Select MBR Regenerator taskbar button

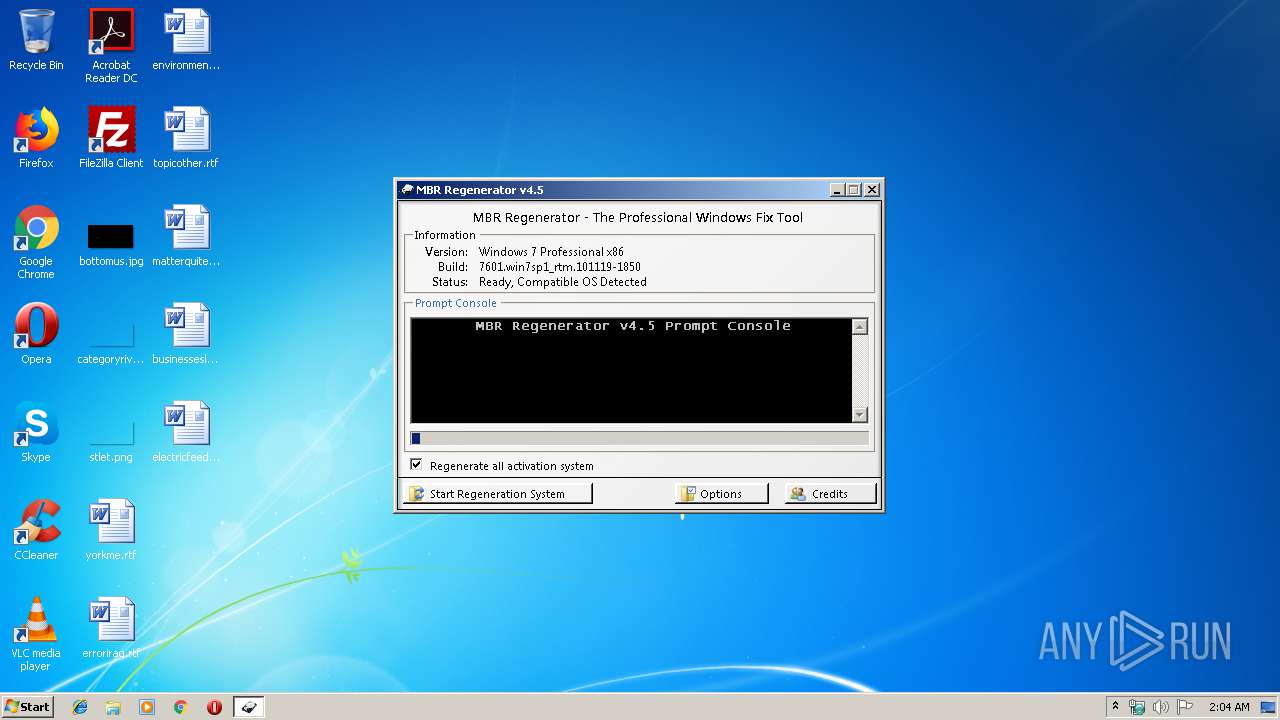[x=248, y=707]
